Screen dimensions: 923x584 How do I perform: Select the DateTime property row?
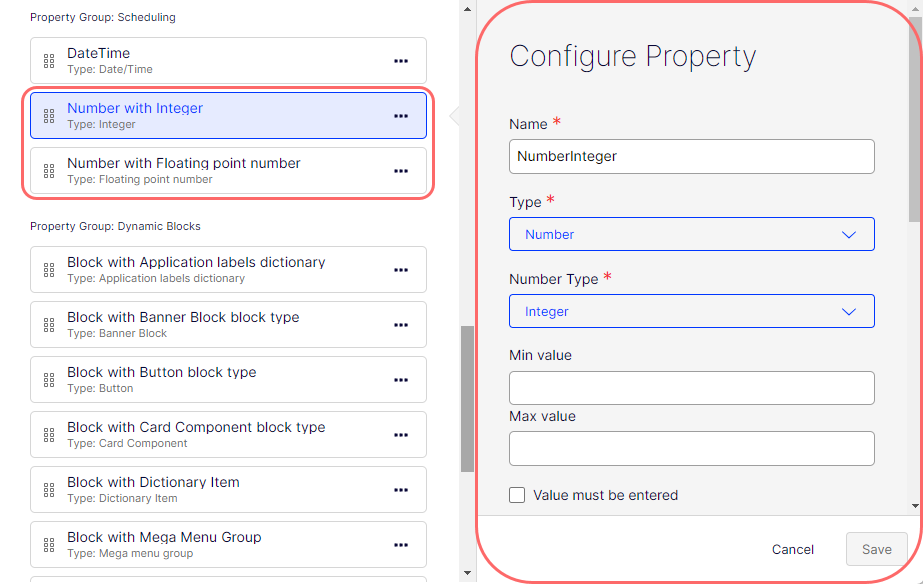point(228,61)
